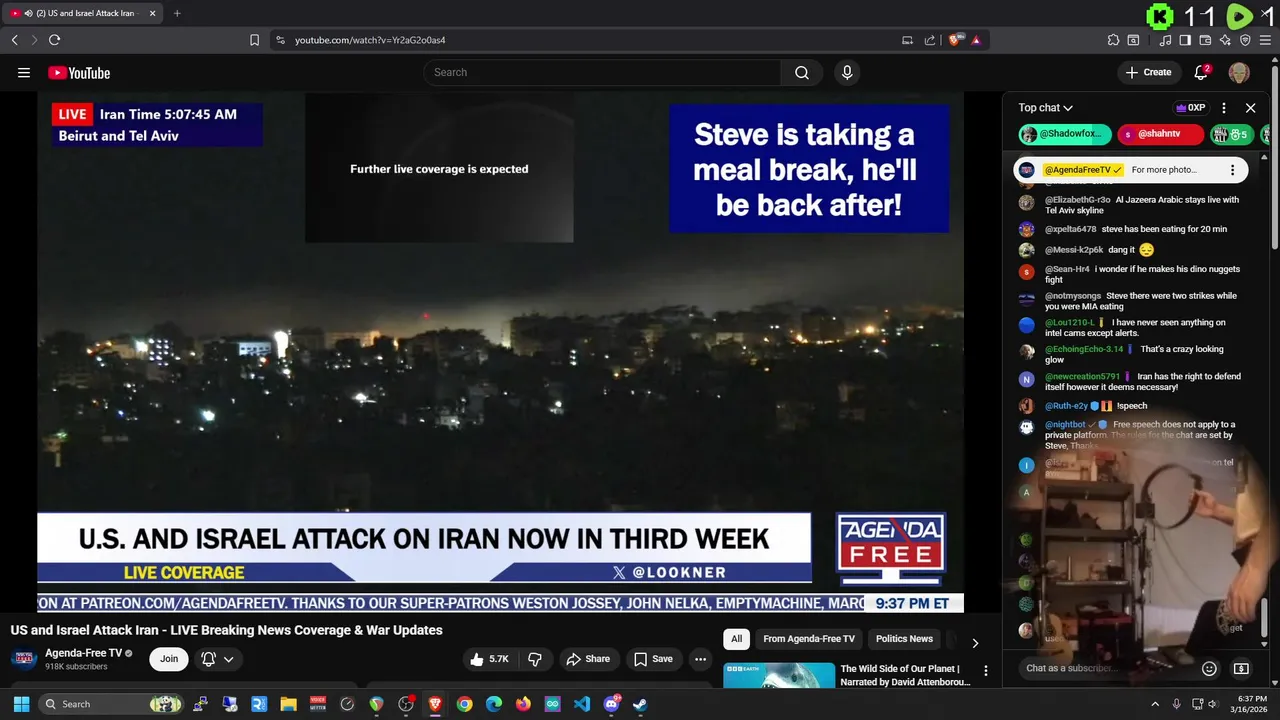Screen dimensions: 1280x720
Task: Open Wild Side of Our Planet thumbnail
Action: pos(779,675)
